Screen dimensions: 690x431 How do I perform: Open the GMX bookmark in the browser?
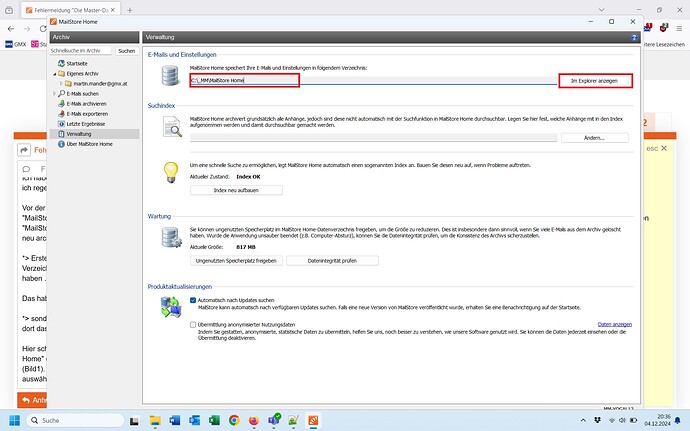pyautogui.click(x=15, y=44)
